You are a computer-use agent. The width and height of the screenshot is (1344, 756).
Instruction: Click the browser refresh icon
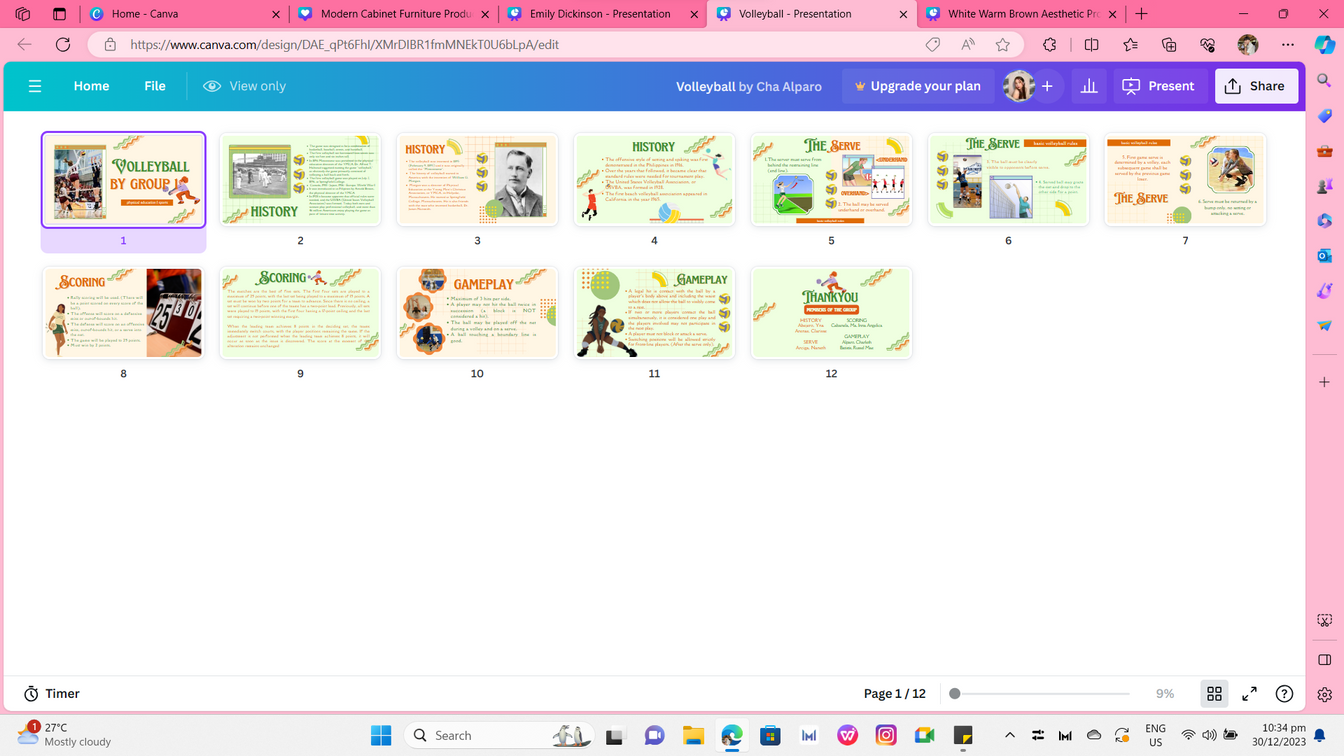pyautogui.click(x=63, y=44)
